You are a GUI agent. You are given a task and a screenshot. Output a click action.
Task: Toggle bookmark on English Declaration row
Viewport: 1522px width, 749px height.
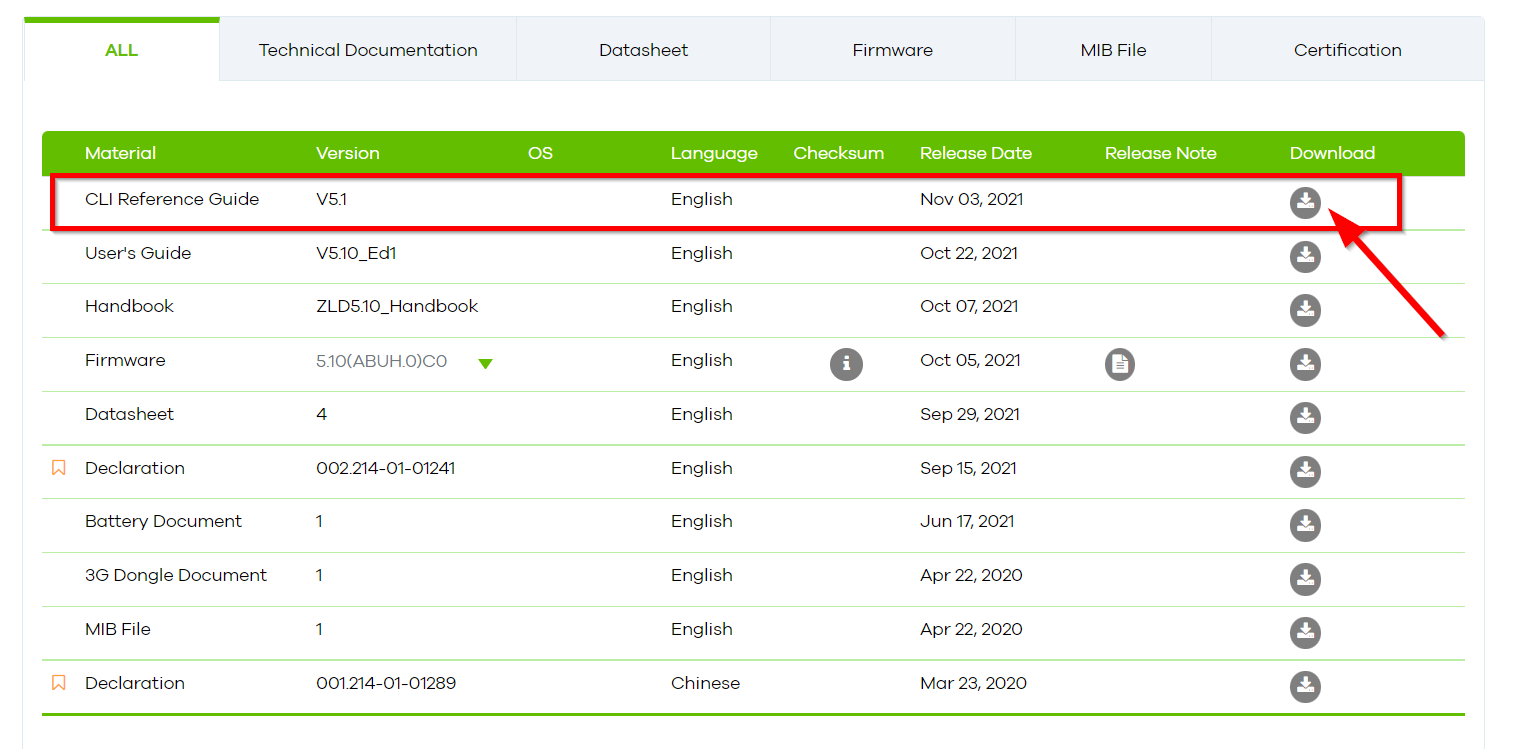pos(59,468)
